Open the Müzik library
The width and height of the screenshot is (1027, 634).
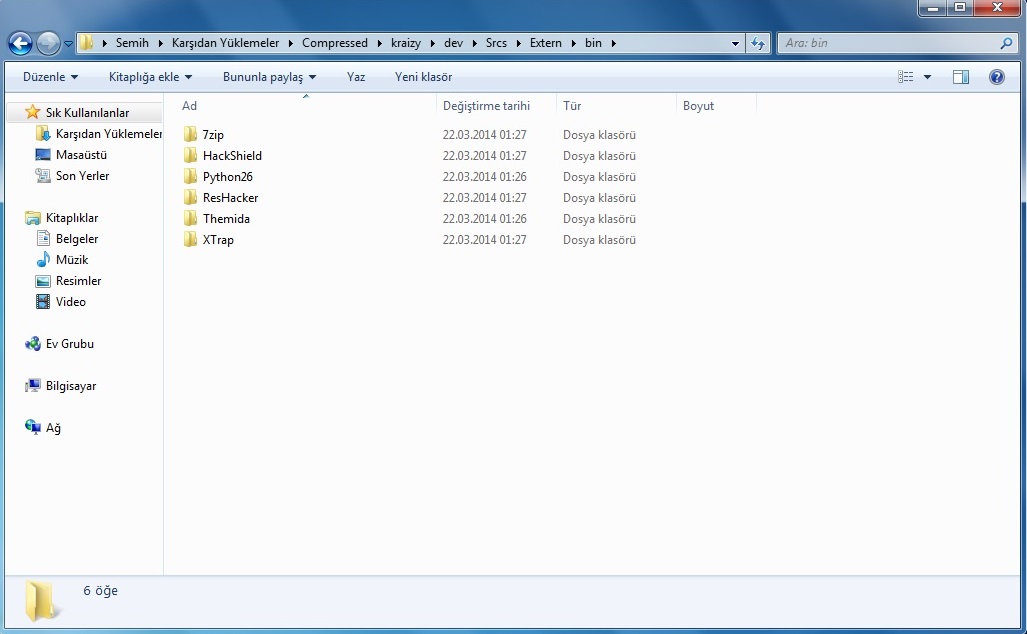pos(72,259)
